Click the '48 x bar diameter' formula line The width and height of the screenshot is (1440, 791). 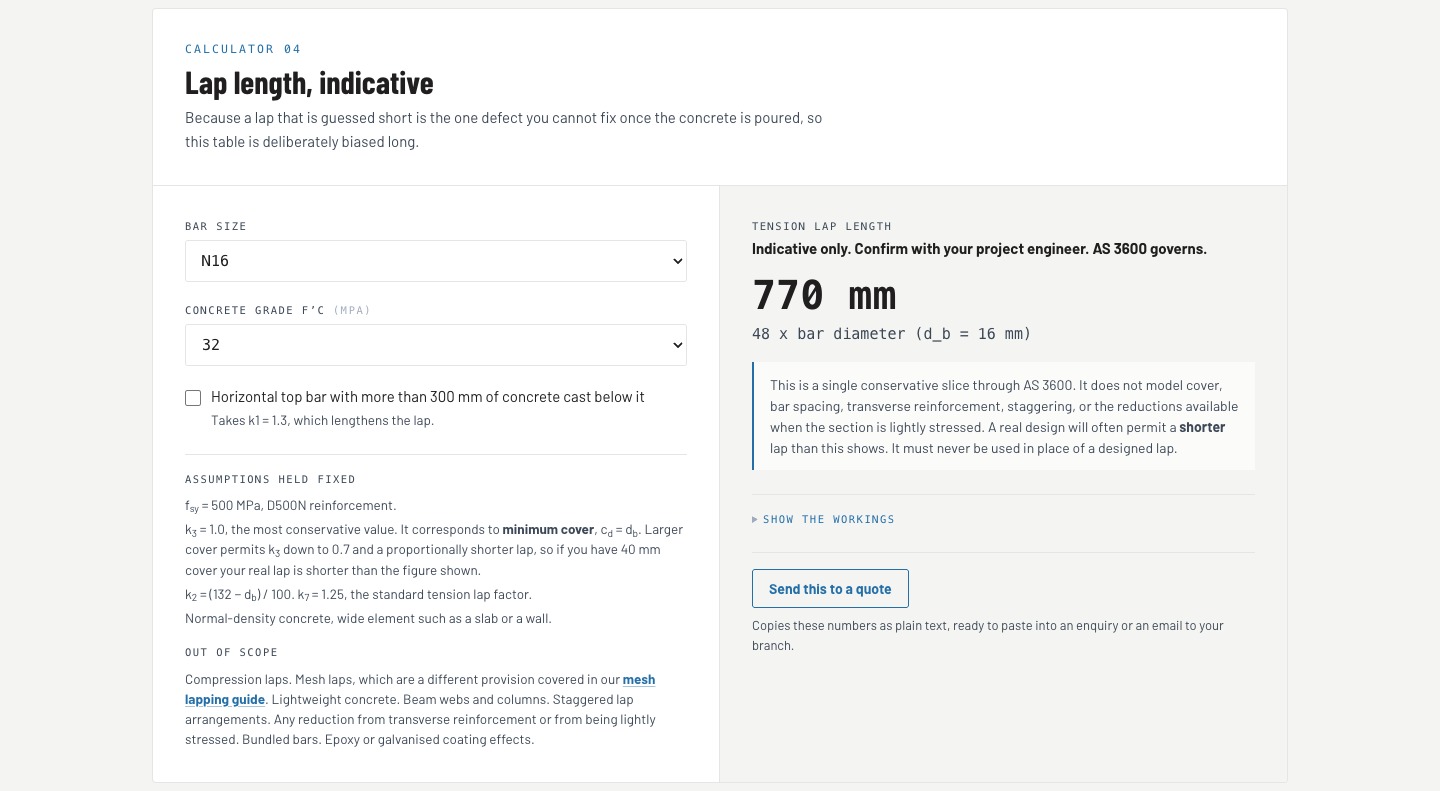click(891, 334)
